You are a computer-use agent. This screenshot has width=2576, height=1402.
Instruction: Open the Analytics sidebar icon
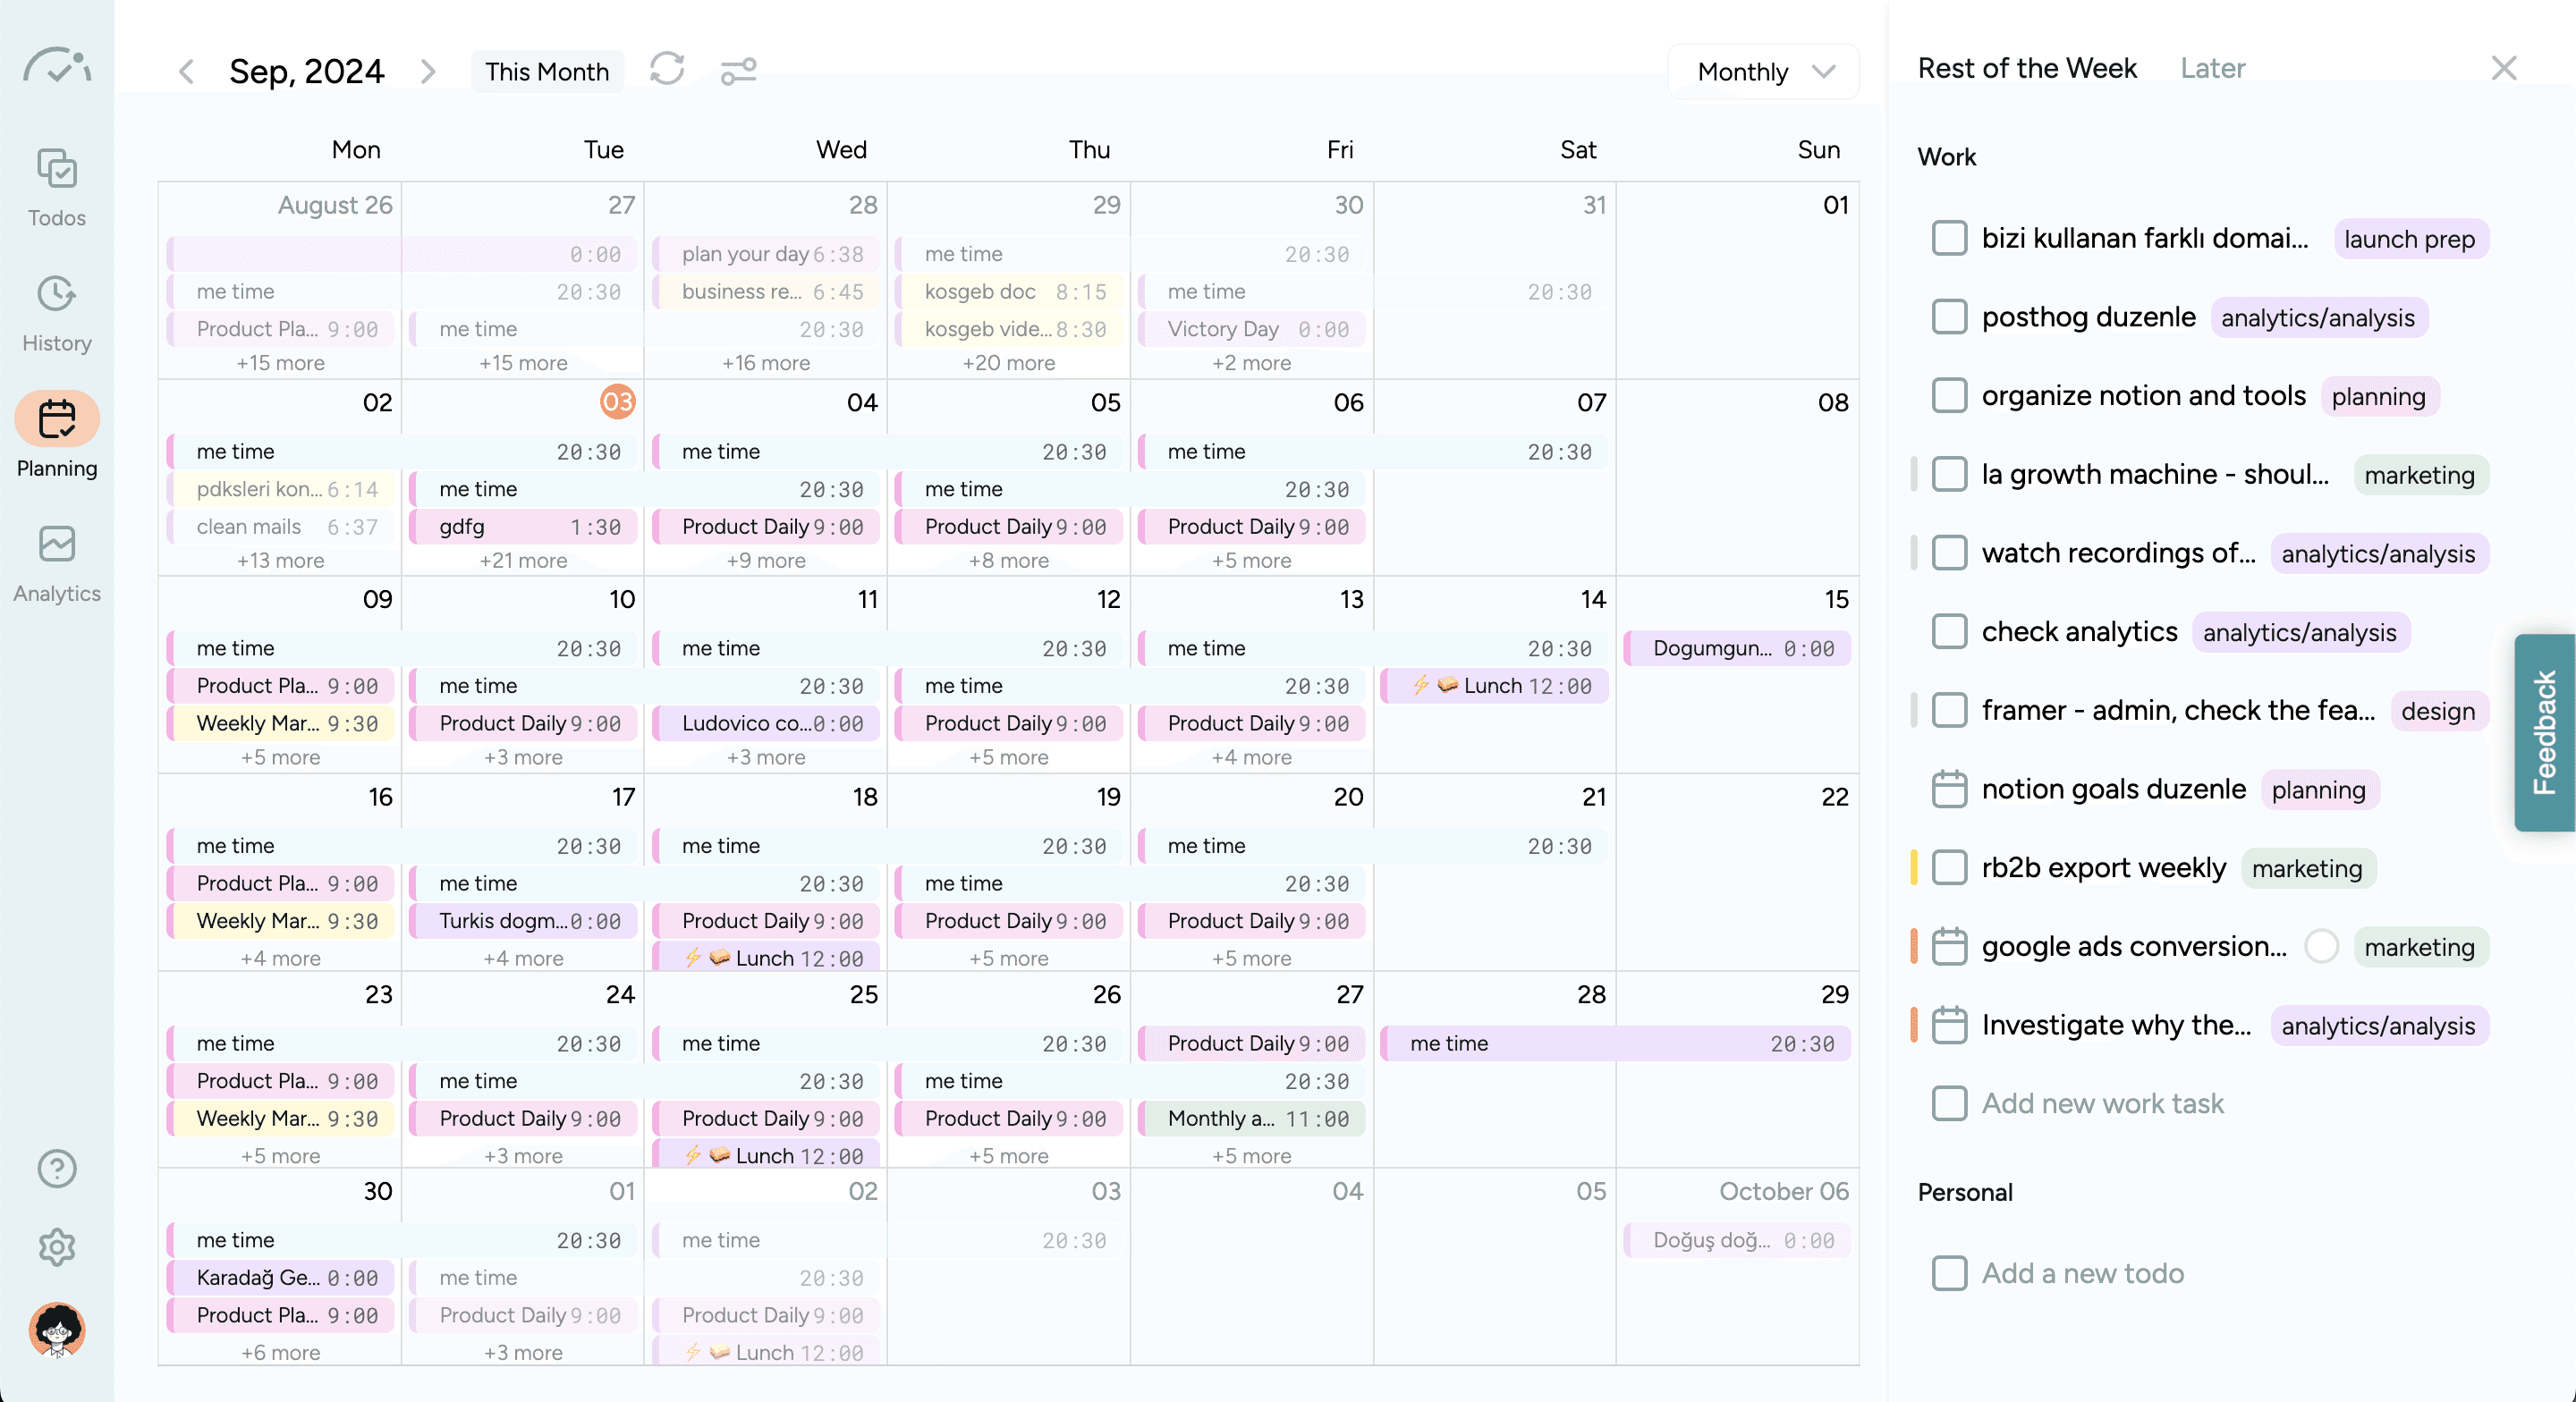pyautogui.click(x=57, y=563)
